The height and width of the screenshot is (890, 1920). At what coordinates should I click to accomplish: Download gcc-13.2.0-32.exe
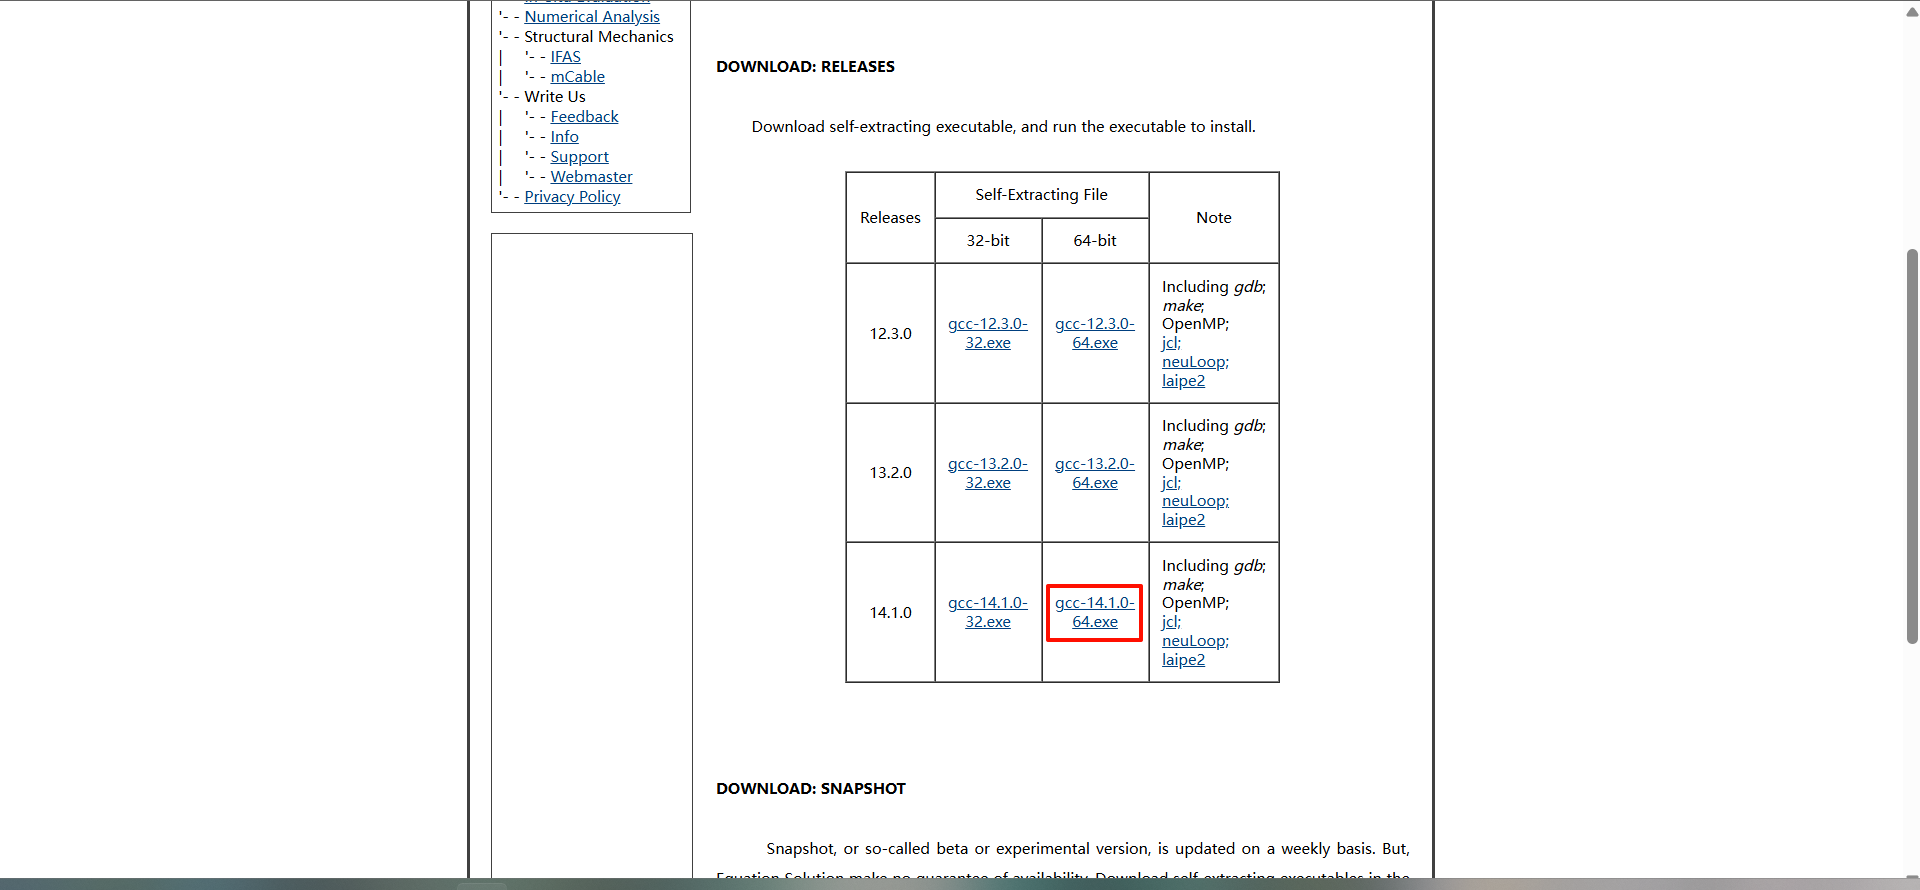pyautogui.click(x=987, y=473)
